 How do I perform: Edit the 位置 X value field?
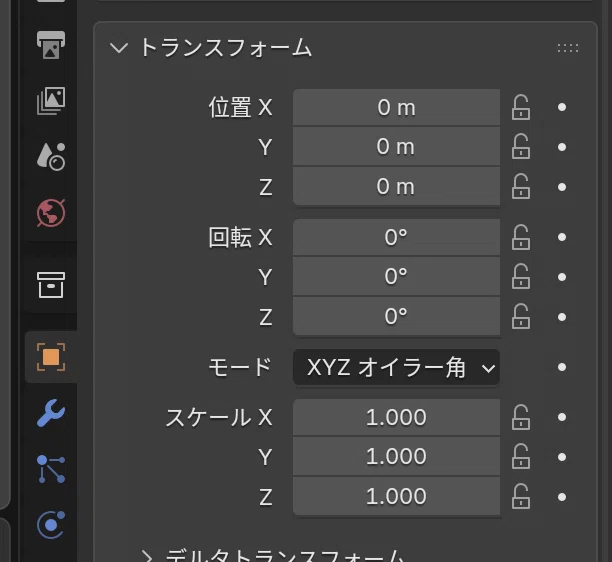pyautogui.click(x=396, y=107)
